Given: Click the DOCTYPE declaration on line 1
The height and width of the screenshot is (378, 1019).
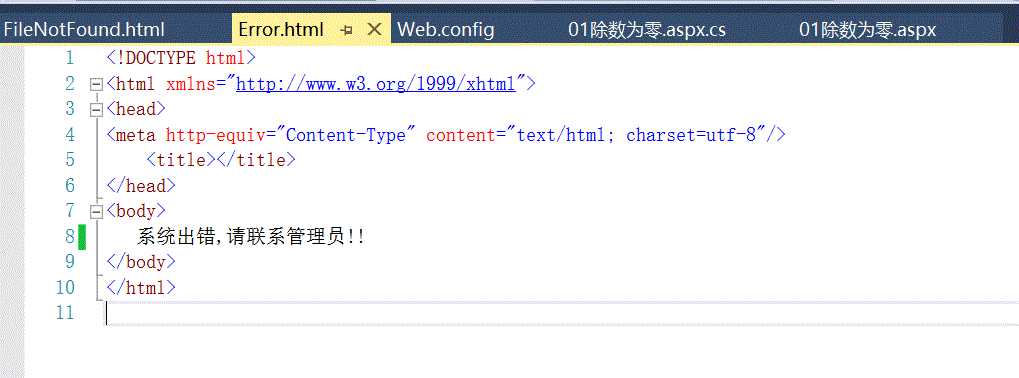Looking at the screenshot, I should (x=181, y=58).
